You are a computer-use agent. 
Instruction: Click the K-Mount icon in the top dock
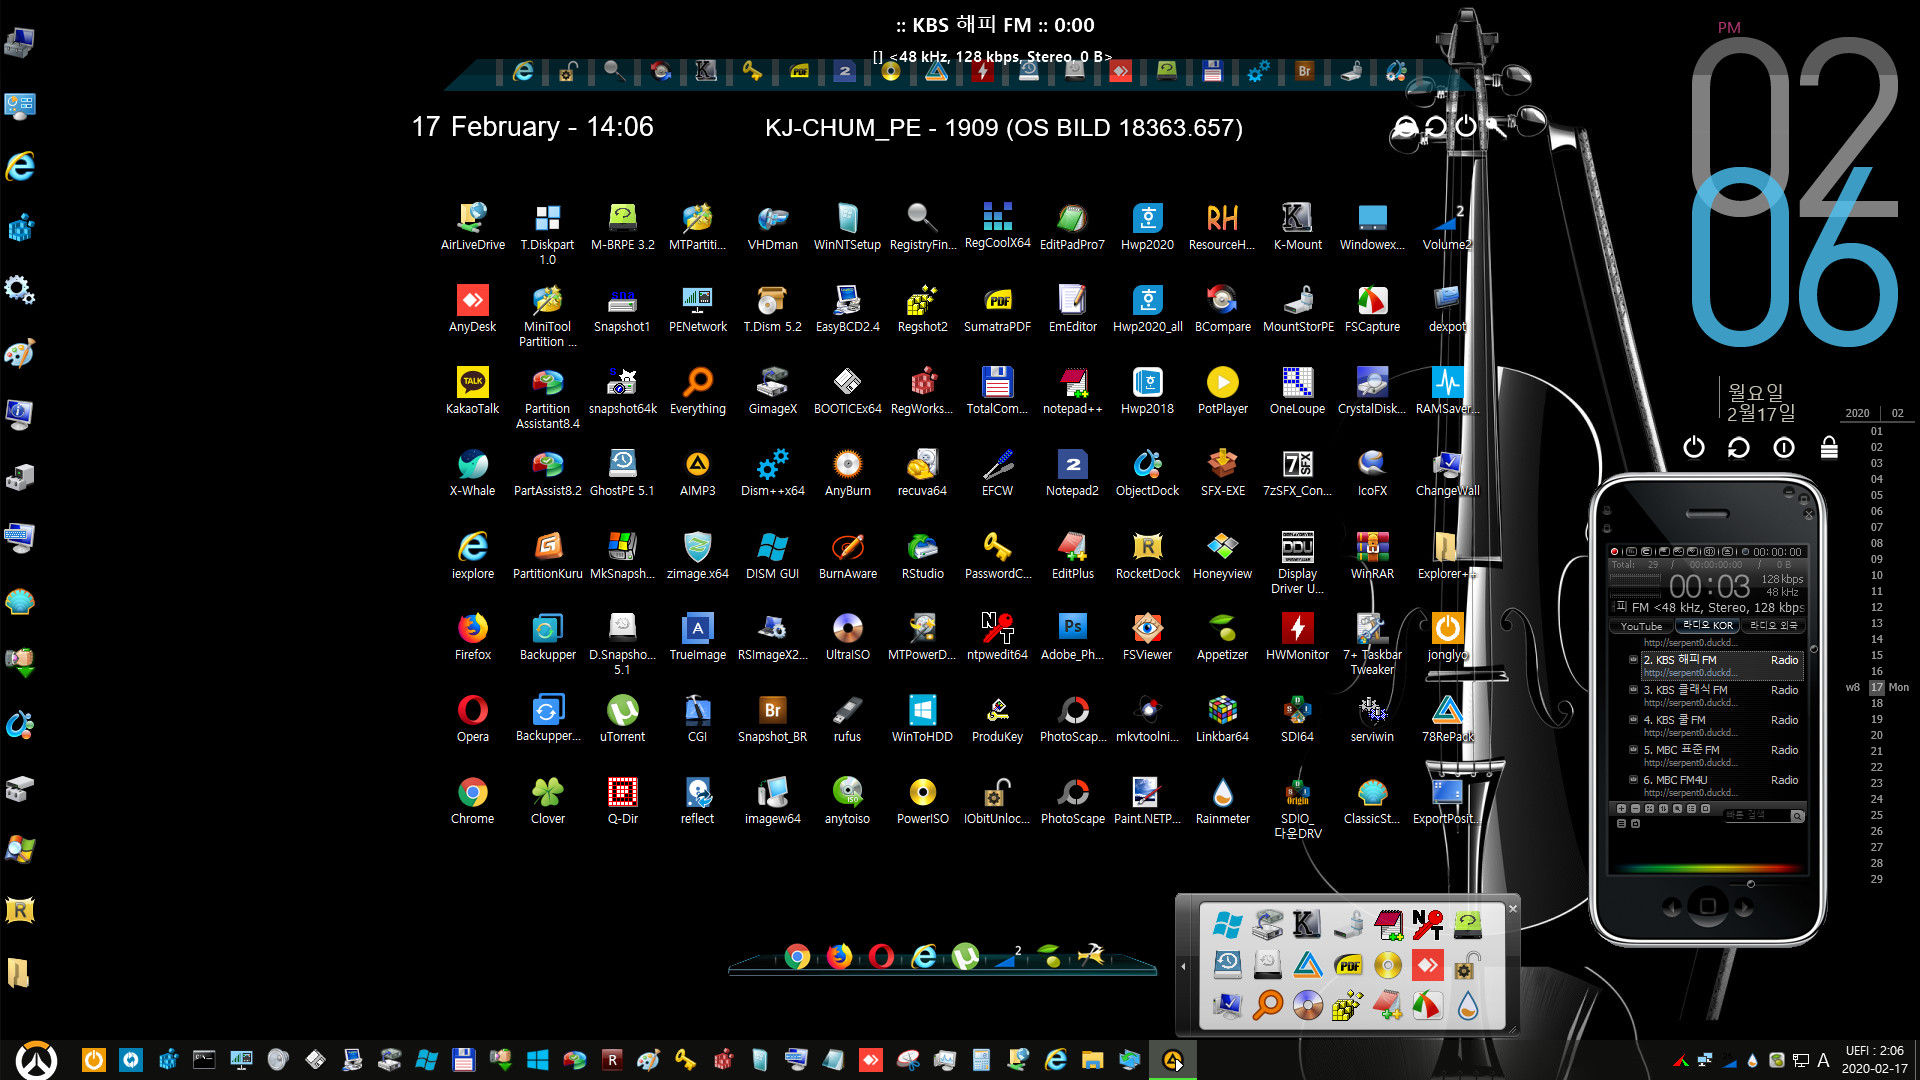tap(706, 71)
